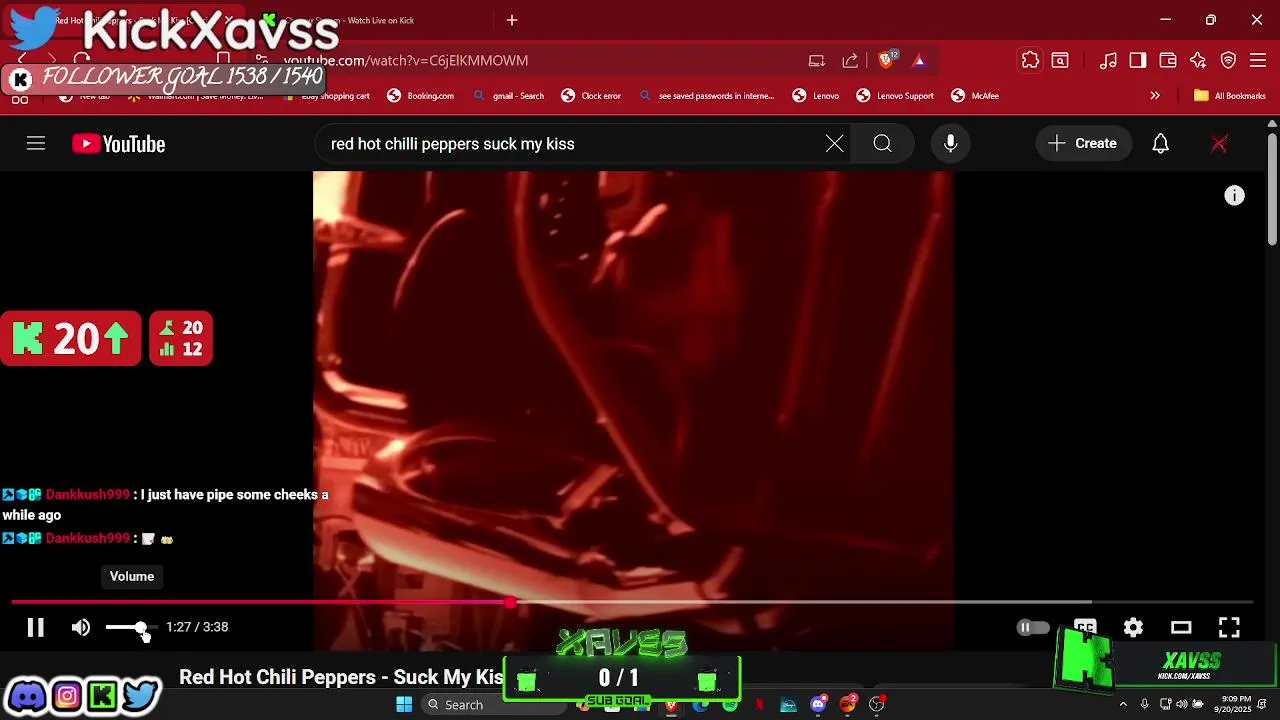Open the taskbar clock and date

(x=1233, y=704)
